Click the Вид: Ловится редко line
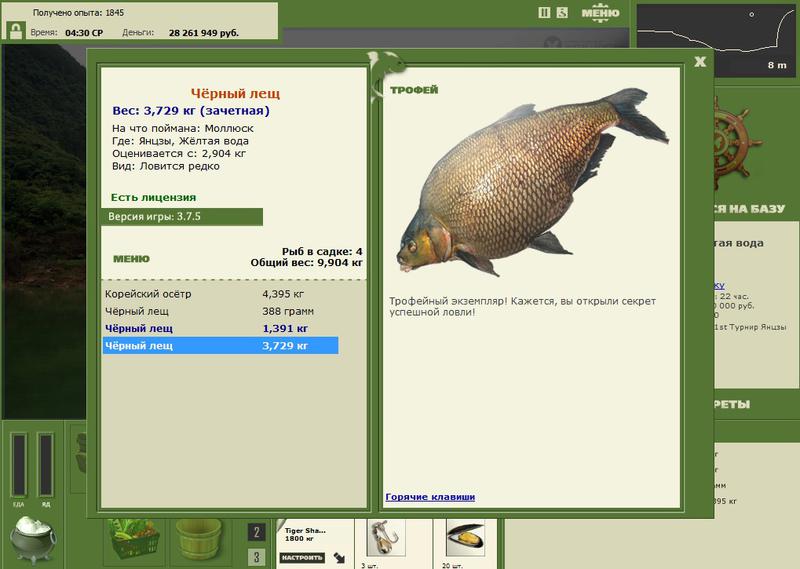This screenshot has height=569, width=800. 166,166
